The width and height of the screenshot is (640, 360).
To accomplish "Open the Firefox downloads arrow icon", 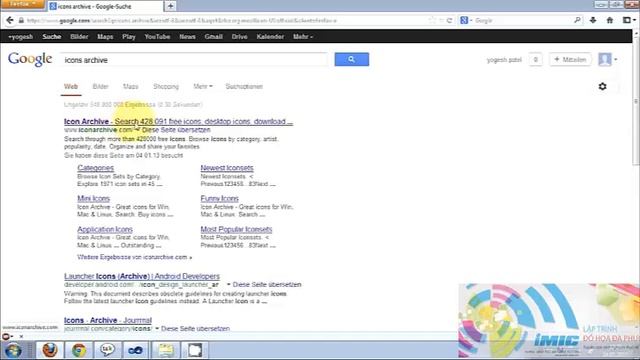I will (593, 20).
